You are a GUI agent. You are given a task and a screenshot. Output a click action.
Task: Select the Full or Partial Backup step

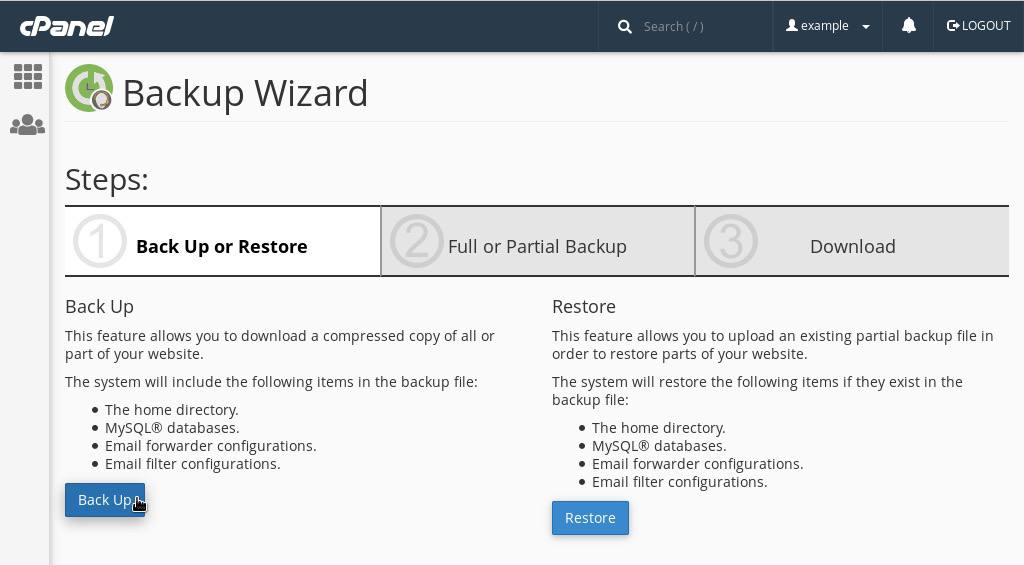point(537,247)
